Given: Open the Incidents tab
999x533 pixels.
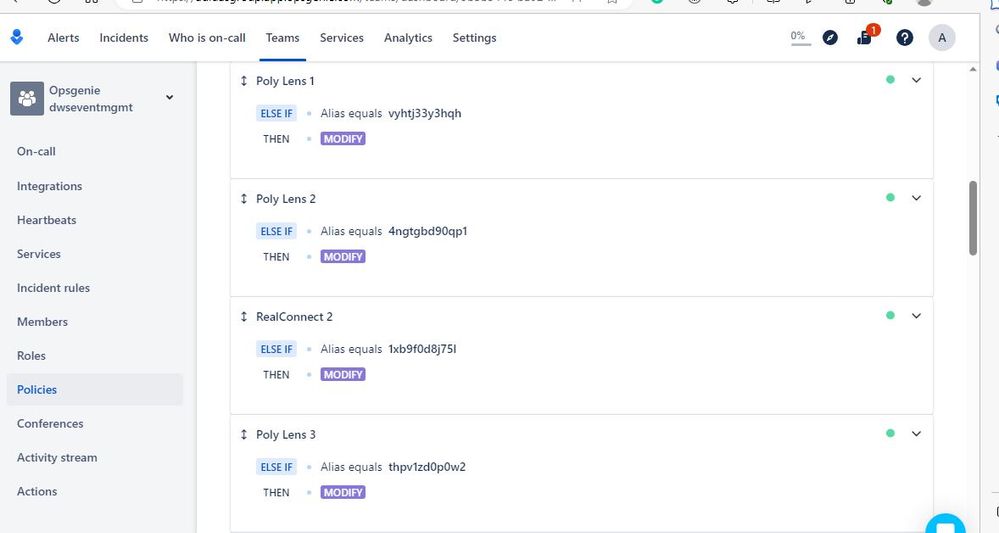Looking at the screenshot, I should (124, 38).
